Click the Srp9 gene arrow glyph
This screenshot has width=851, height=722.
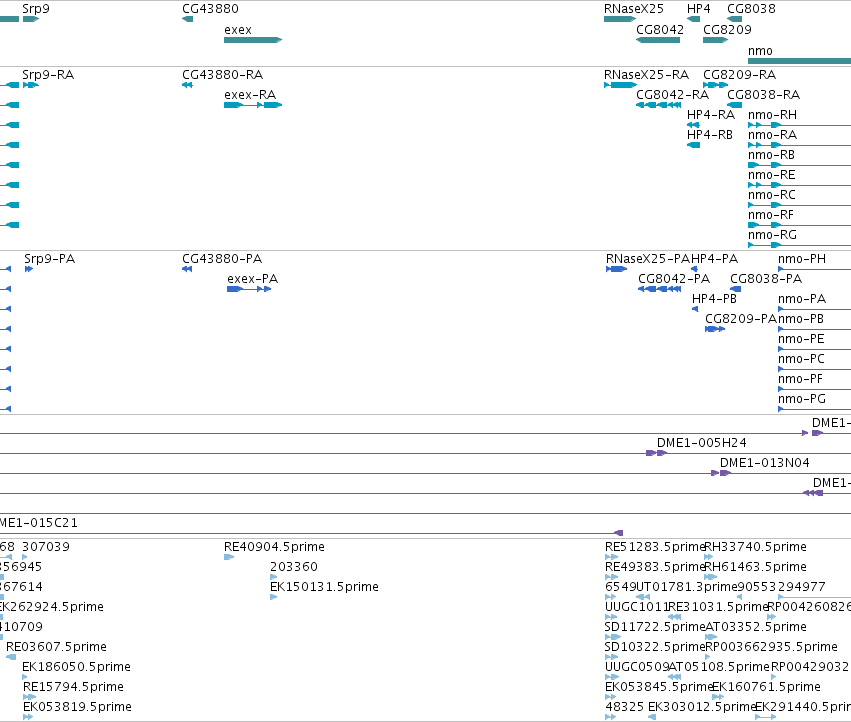pyautogui.click(x=31, y=19)
